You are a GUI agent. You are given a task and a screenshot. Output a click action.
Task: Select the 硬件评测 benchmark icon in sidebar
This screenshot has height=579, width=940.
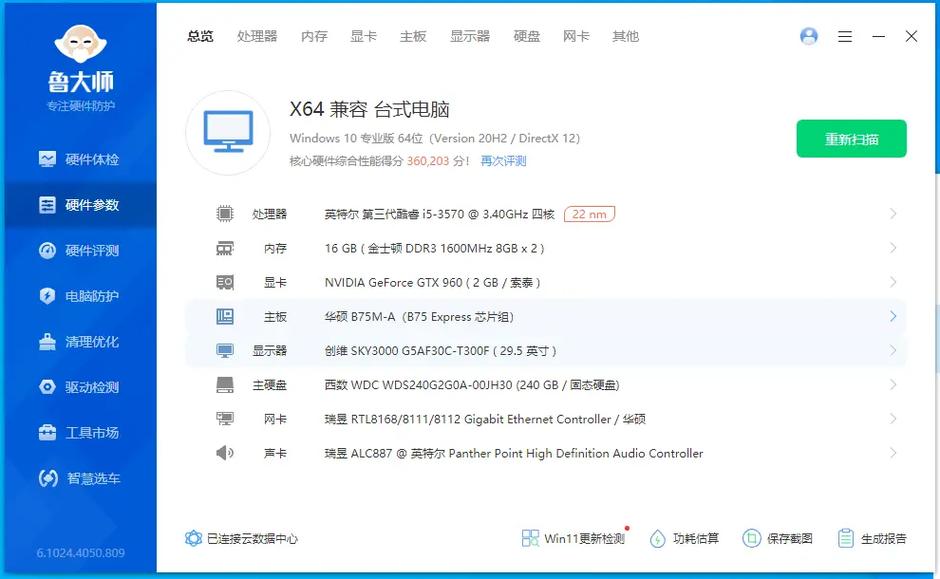click(80, 250)
